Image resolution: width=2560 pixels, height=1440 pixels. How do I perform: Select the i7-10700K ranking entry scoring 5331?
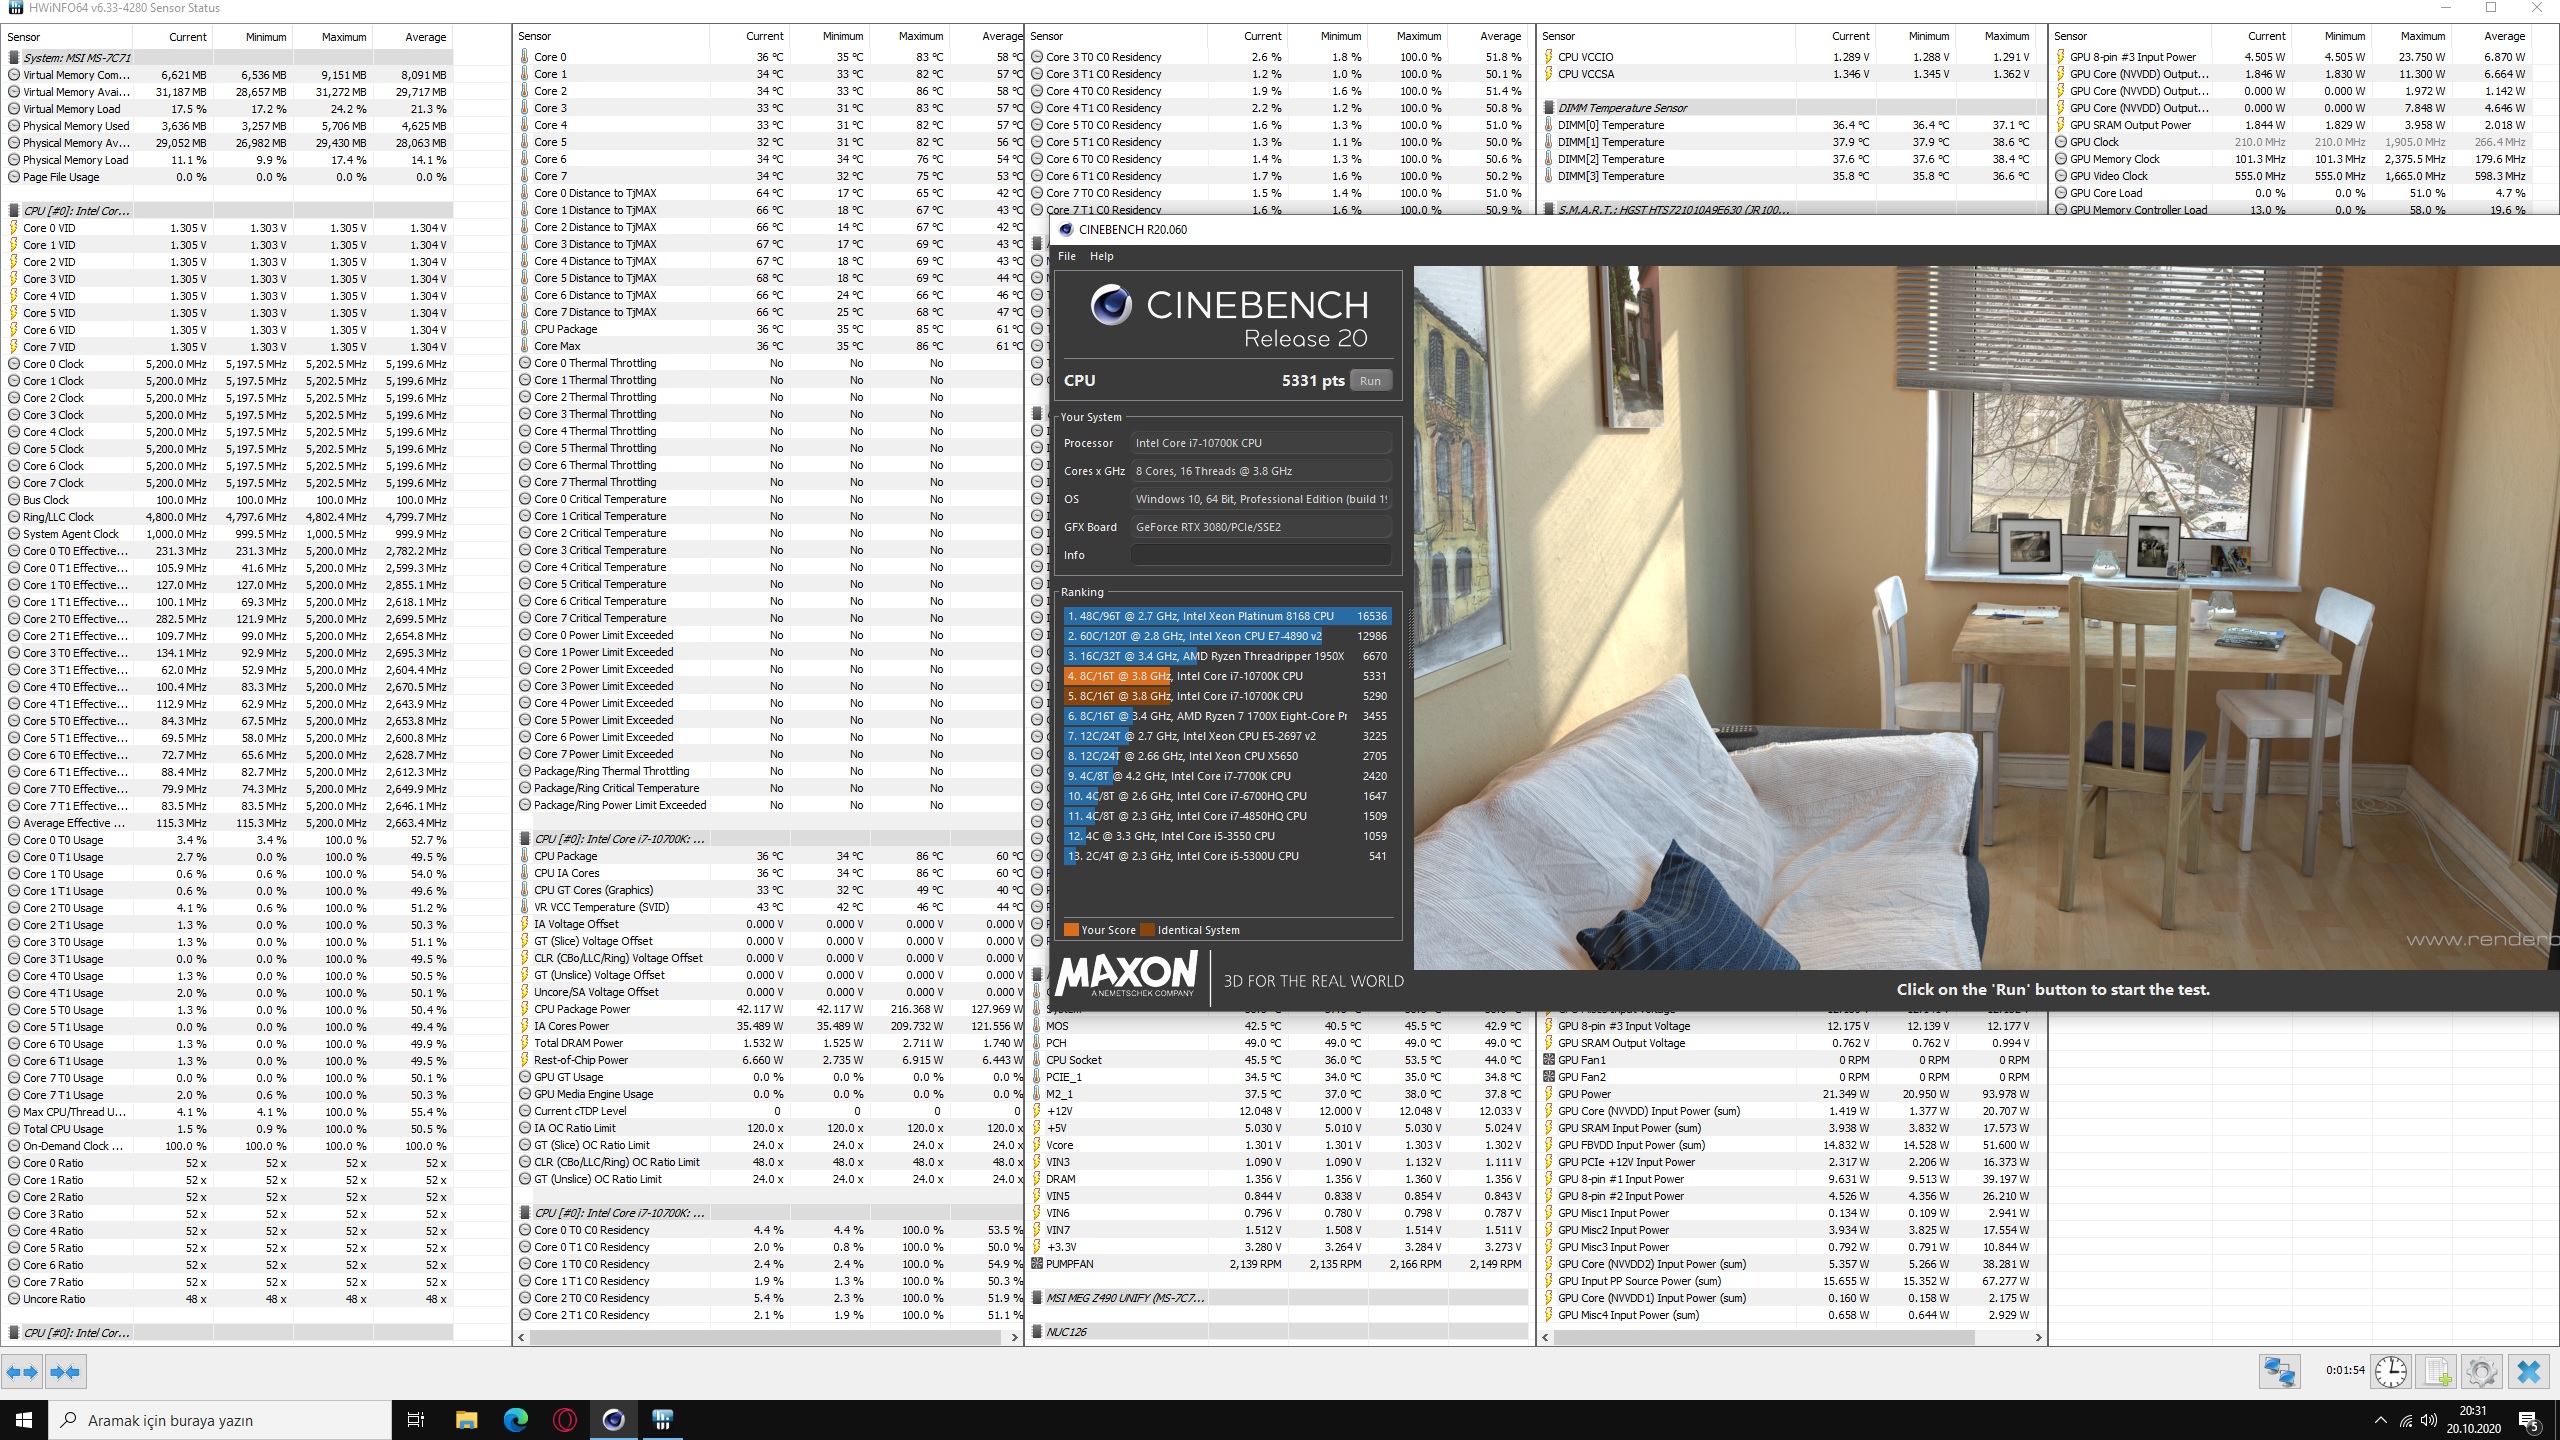(x=1226, y=676)
